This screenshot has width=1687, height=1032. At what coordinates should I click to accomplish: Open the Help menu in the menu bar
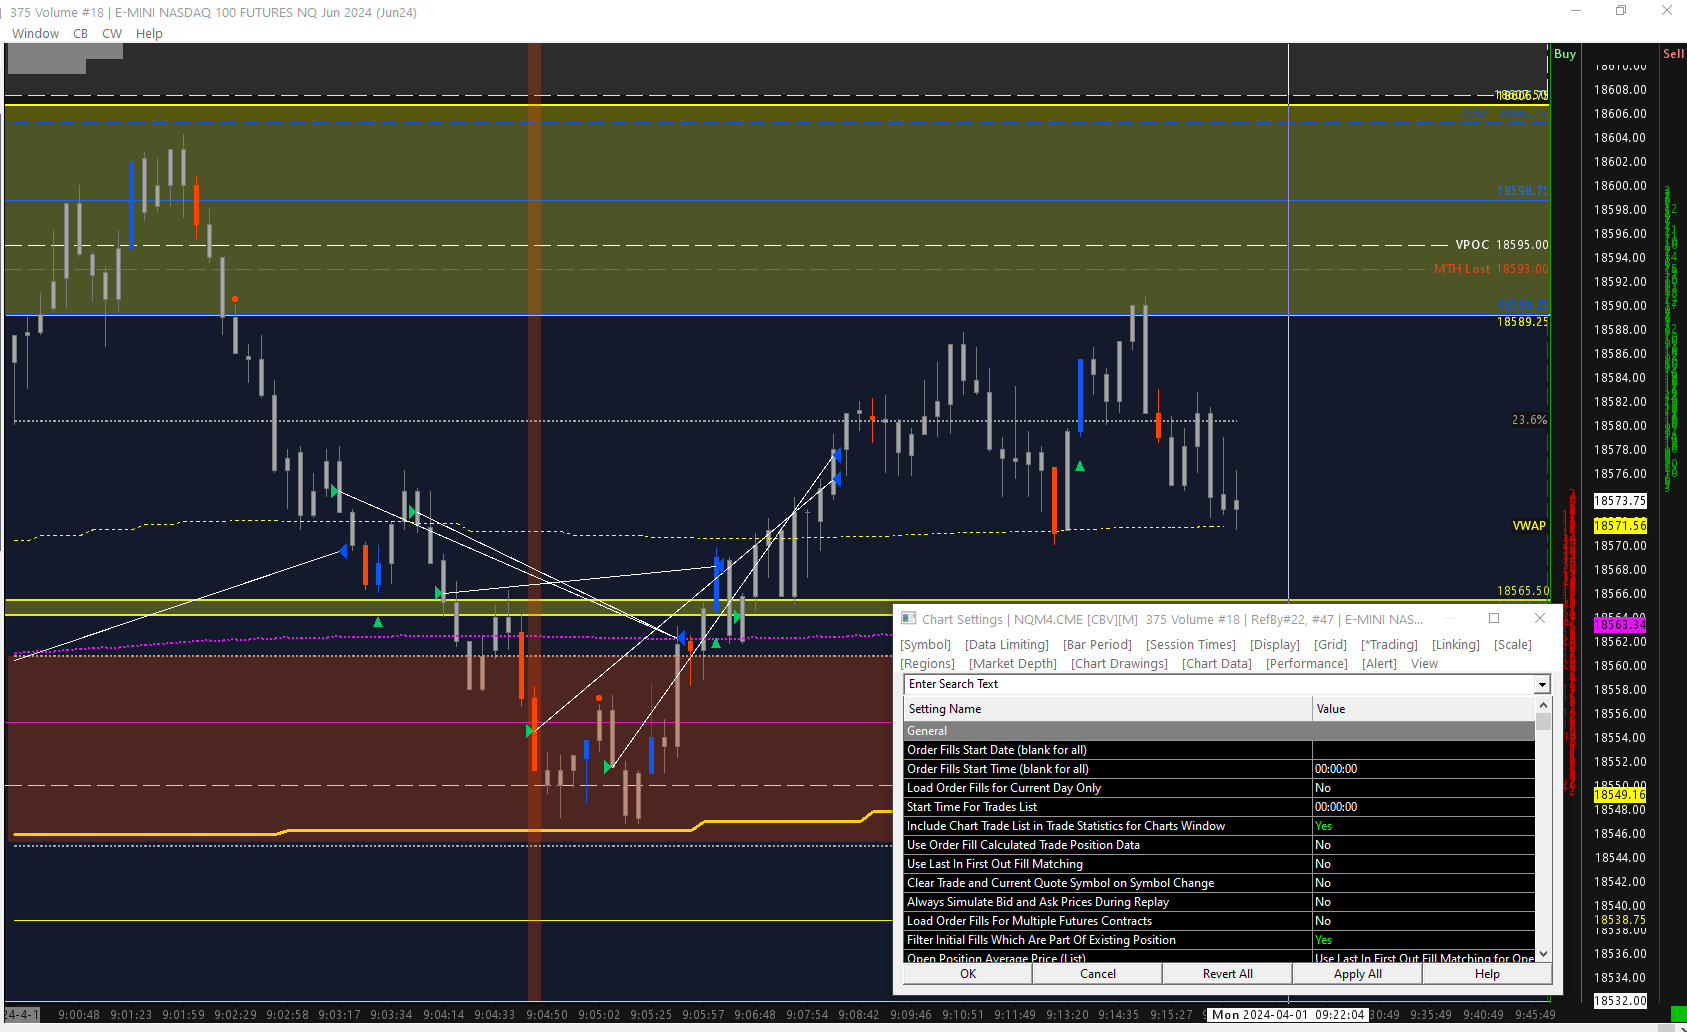click(149, 33)
